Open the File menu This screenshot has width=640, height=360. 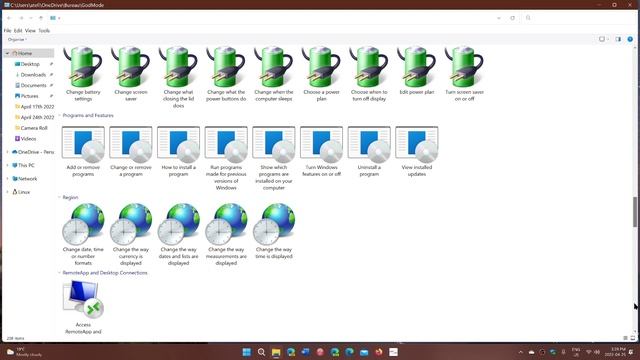(x=7, y=31)
